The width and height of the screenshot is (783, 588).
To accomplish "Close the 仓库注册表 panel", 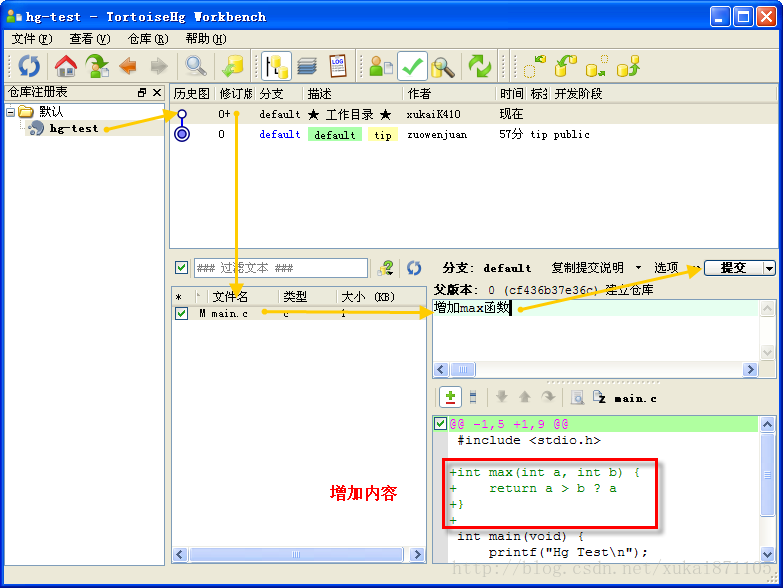I will coord(157,92).
